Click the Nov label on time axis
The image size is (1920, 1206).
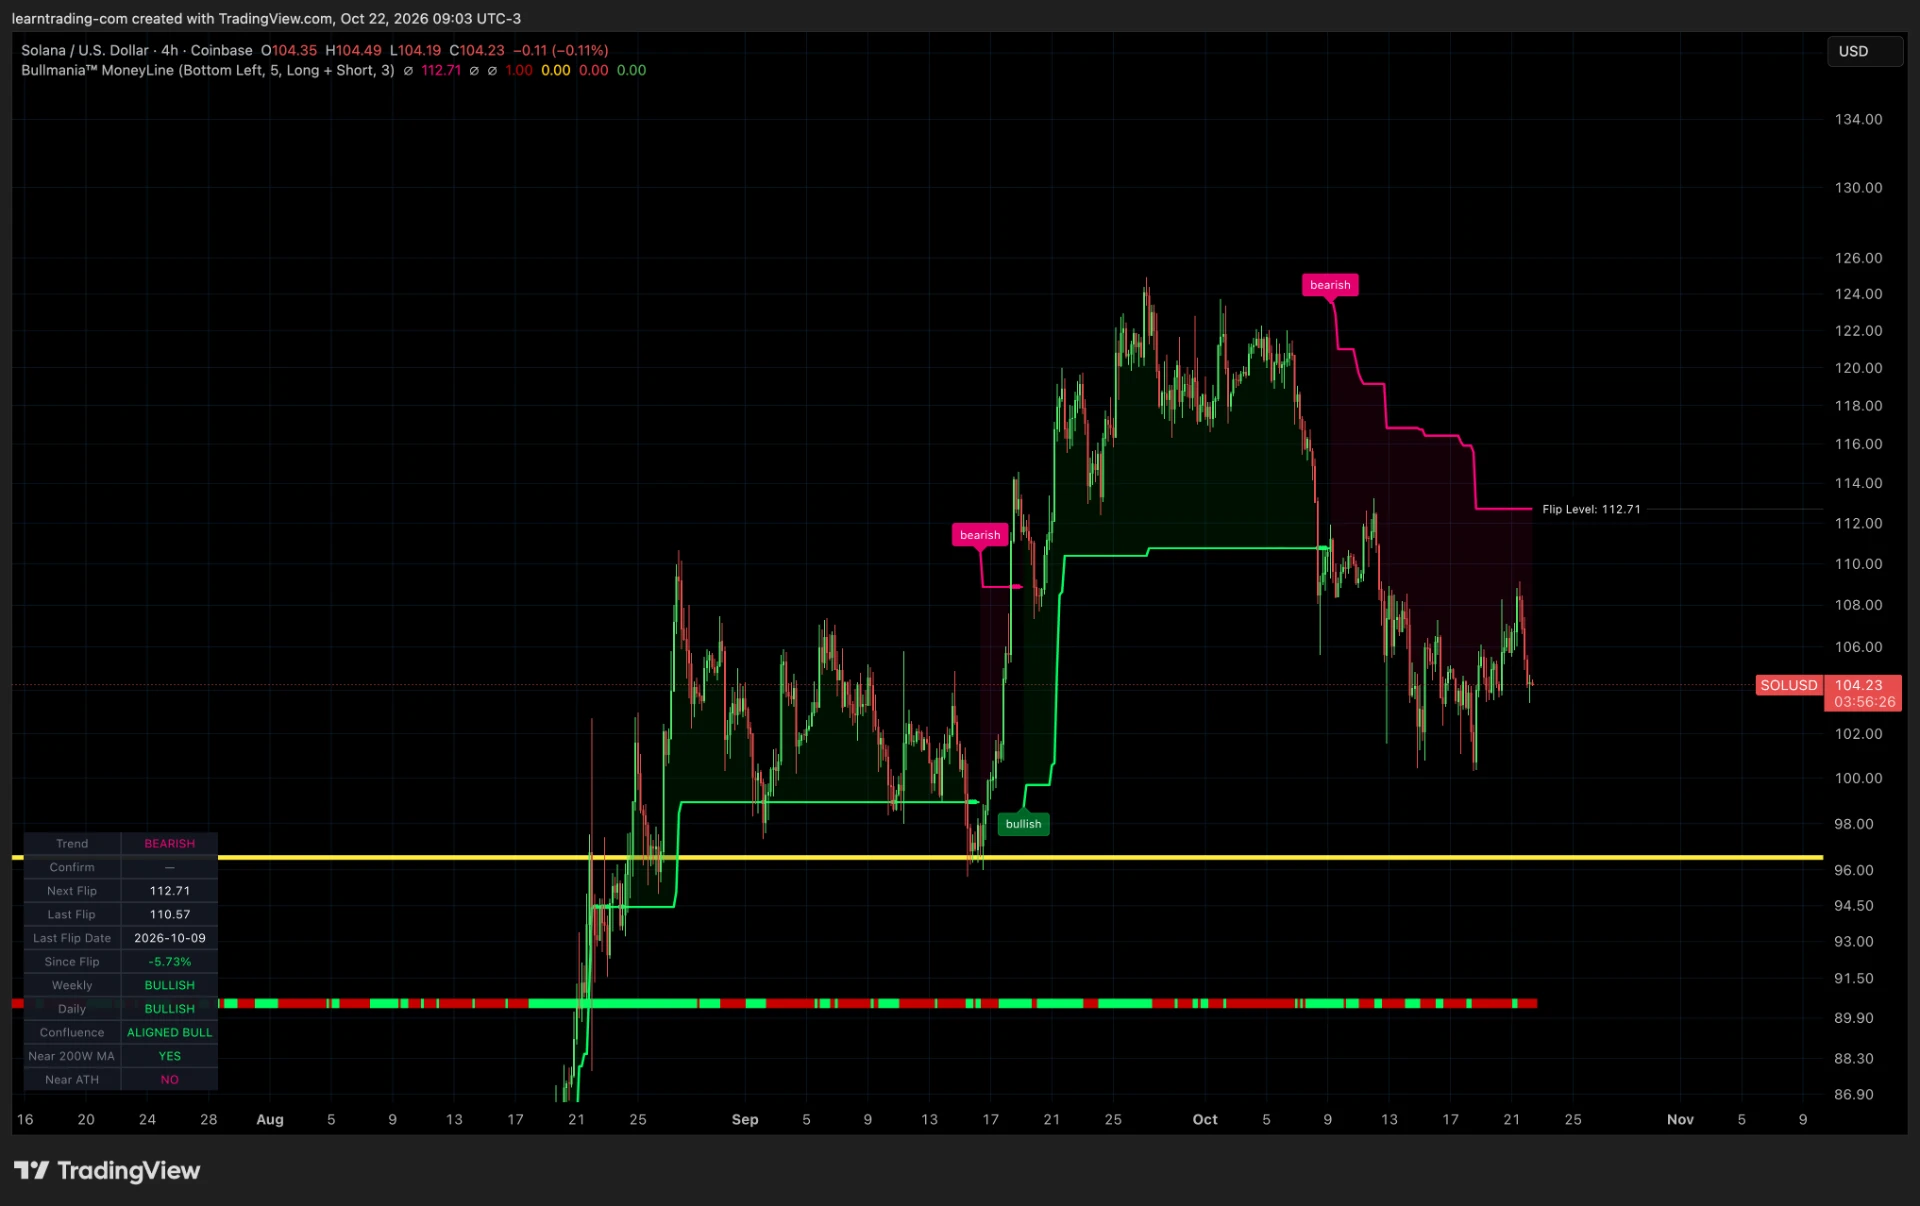point(1680,1119)
